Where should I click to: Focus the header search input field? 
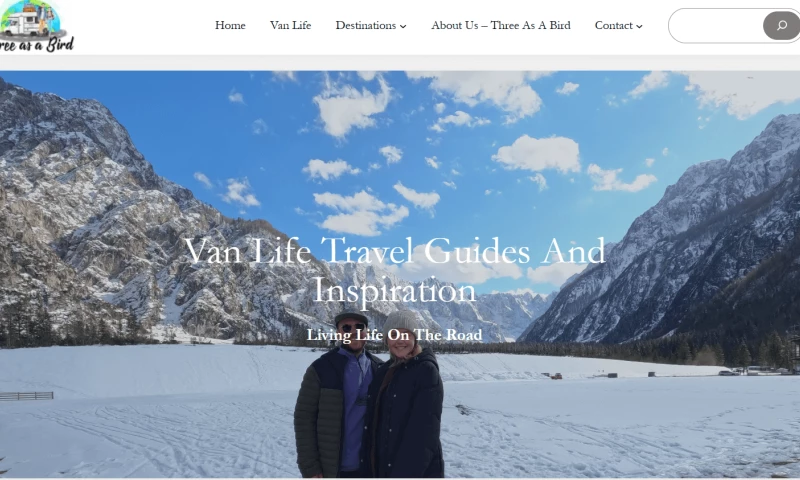716,26
